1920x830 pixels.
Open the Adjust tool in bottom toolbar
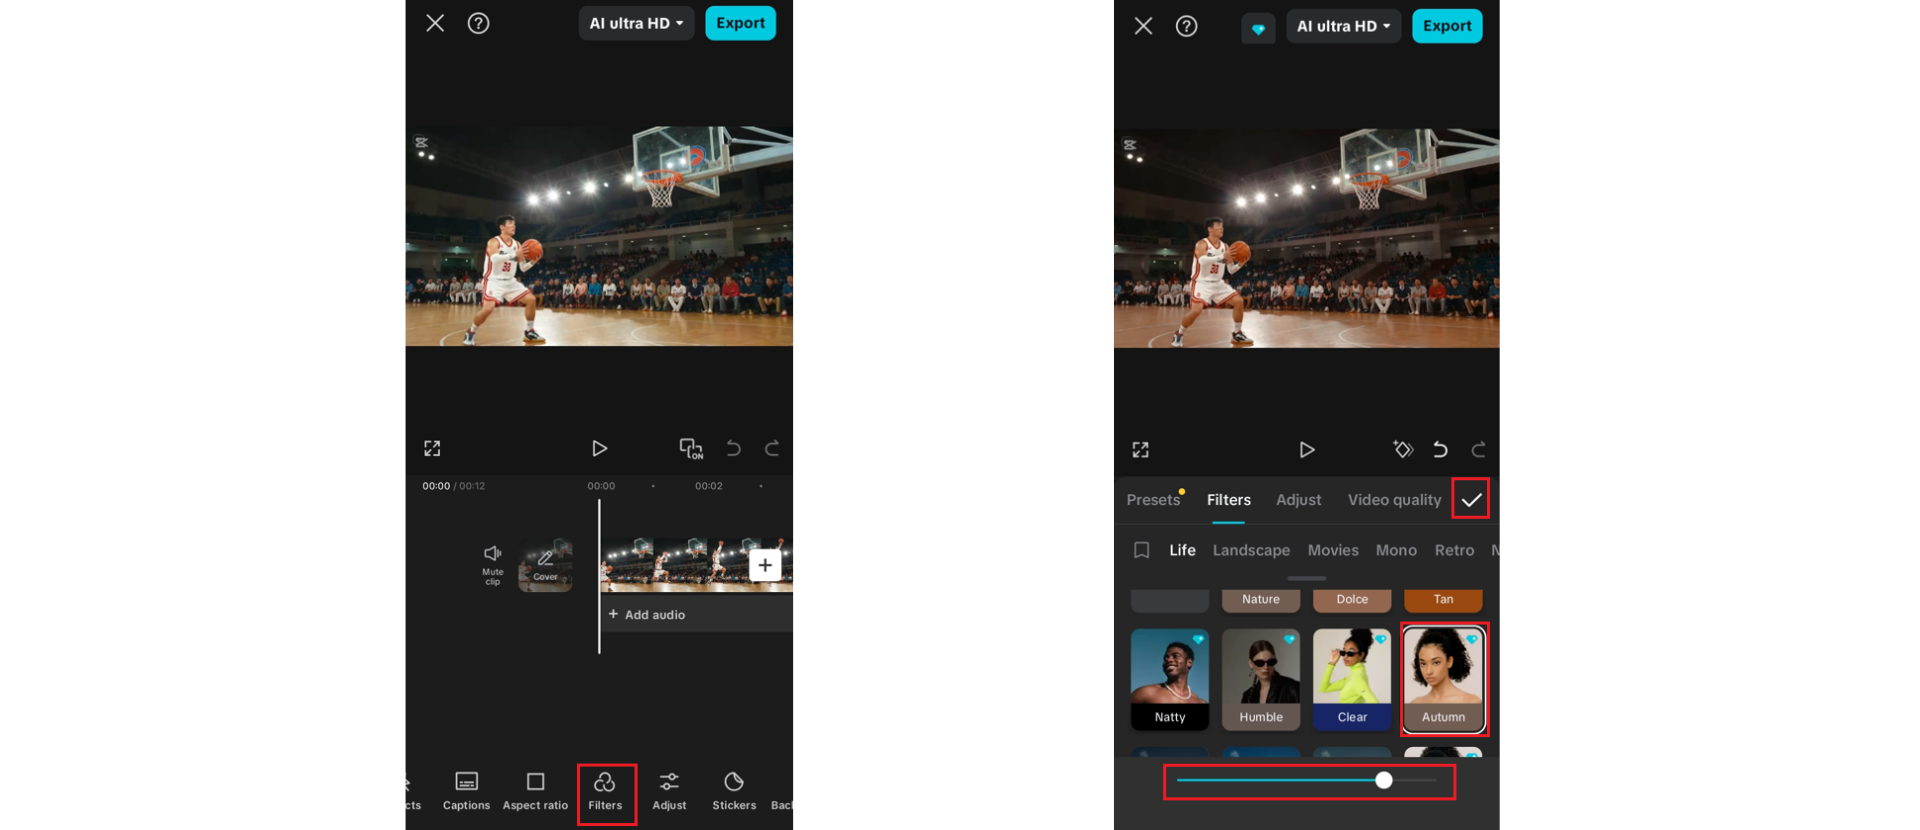coord(669,791)
